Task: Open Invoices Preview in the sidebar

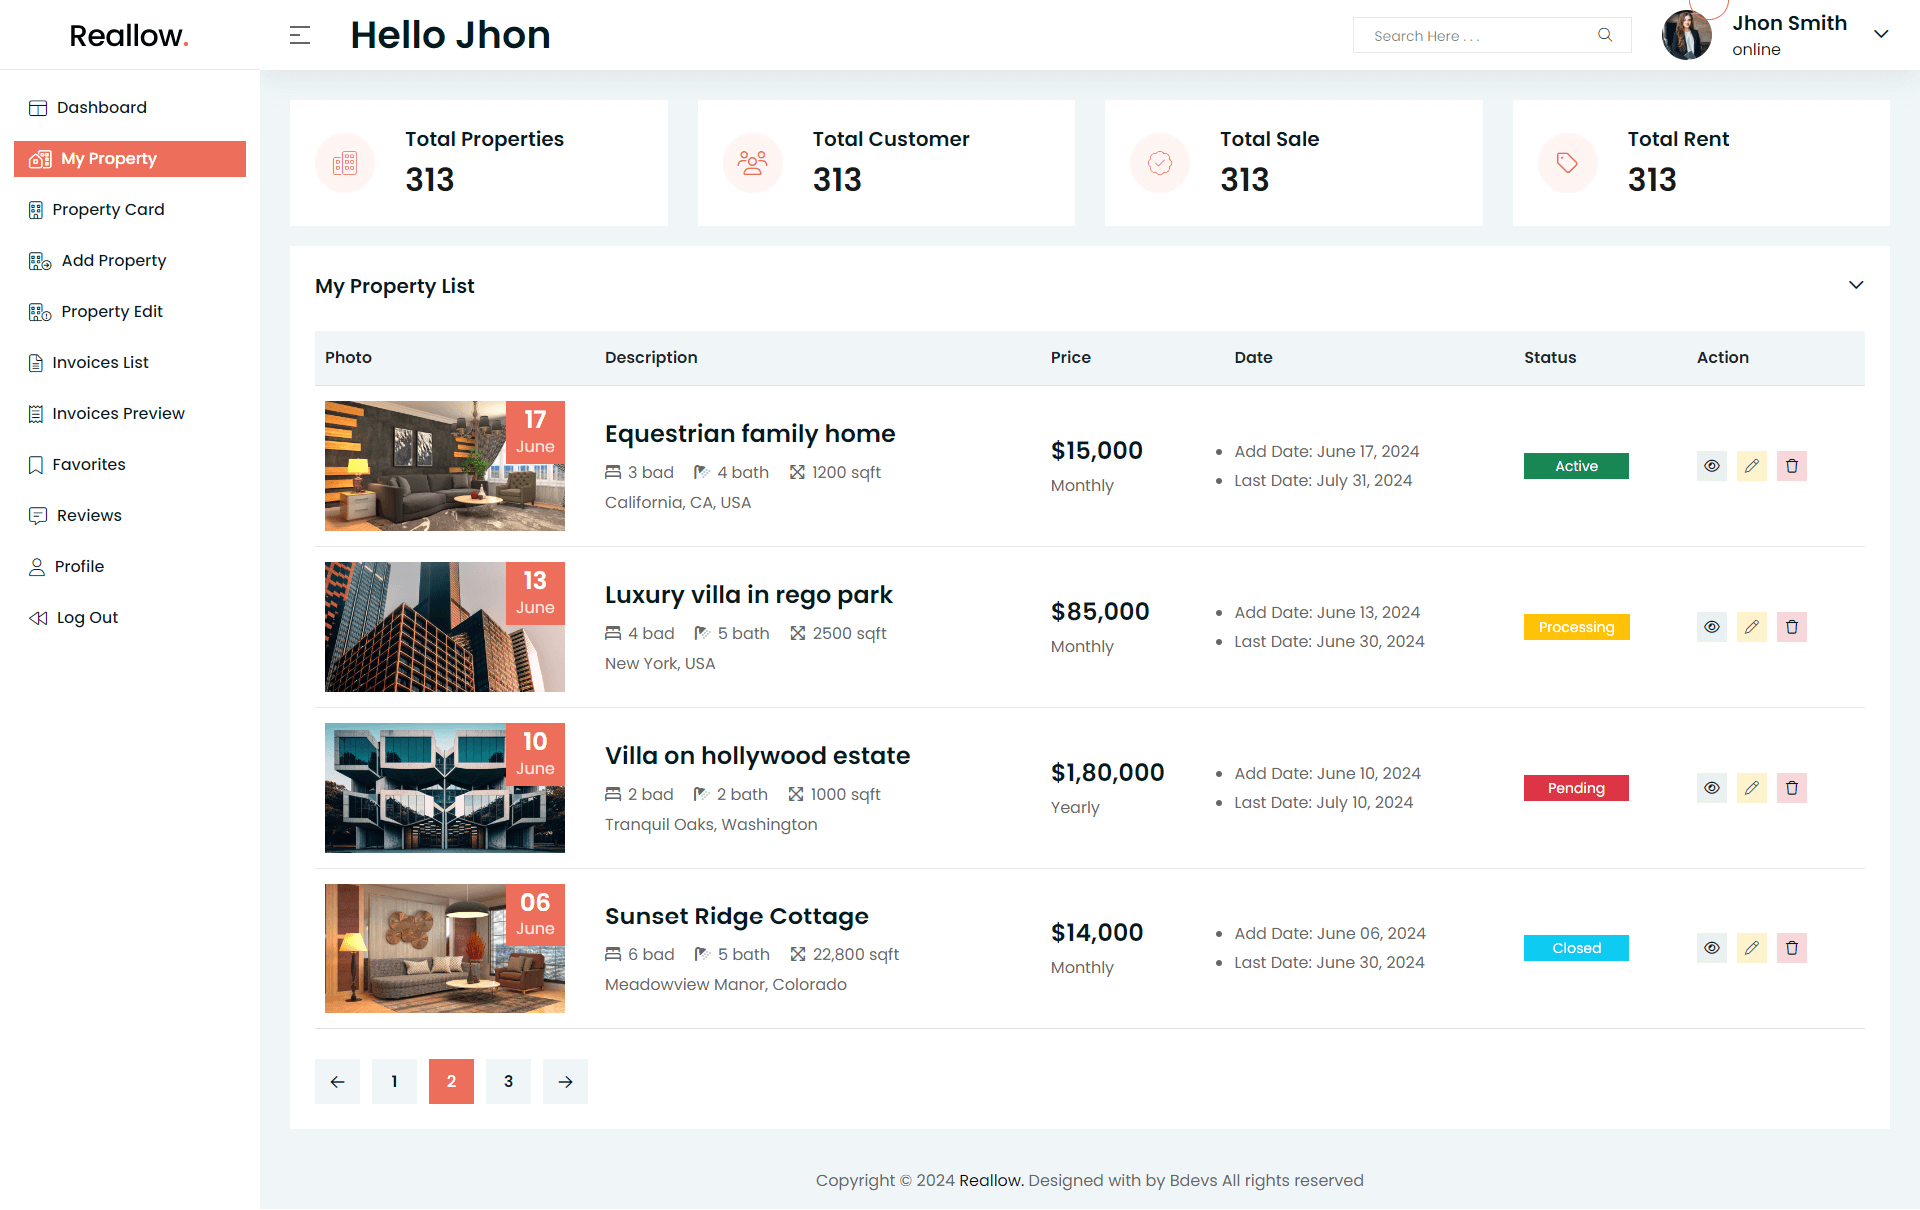Action: pos(118,414)
